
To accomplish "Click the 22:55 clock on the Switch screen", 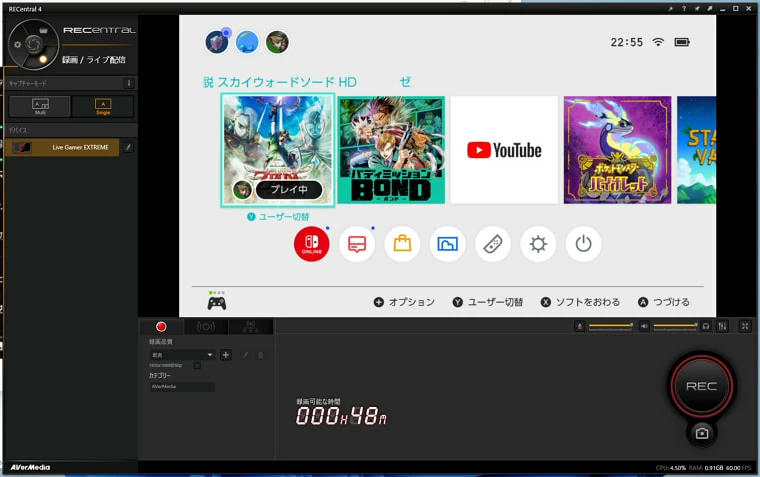I will coord(626,42).
